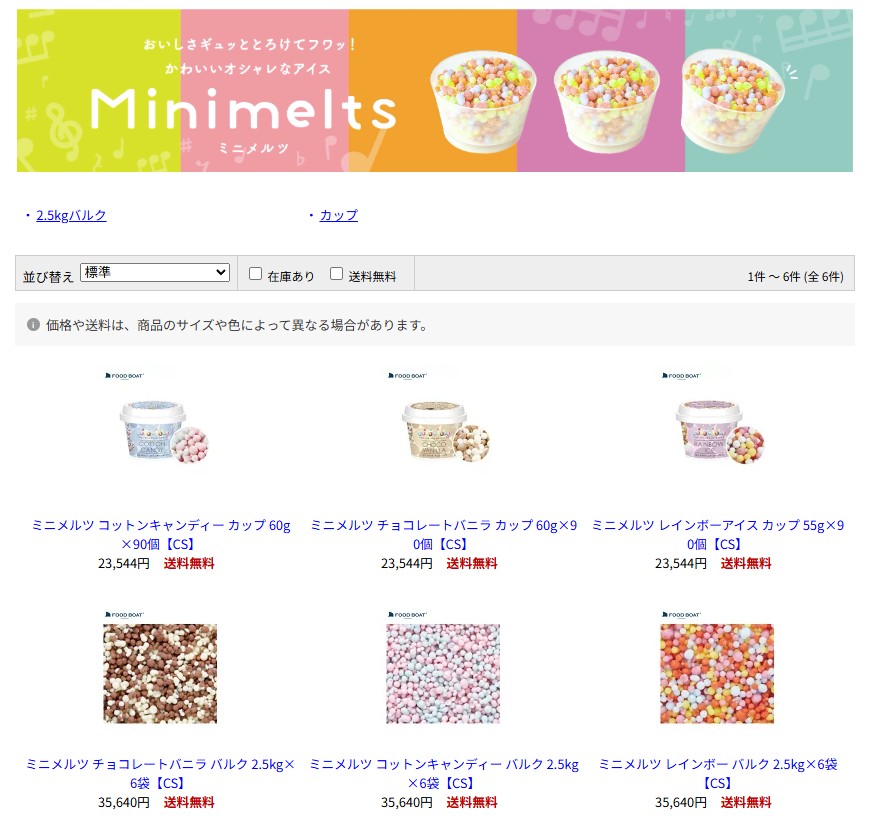Image resolution: width=883 pixels, height=825 pixels.
Task: Open ミニメルツ コットンキャンディー カップ 60g product link
Action: click(x=161, y=534)
